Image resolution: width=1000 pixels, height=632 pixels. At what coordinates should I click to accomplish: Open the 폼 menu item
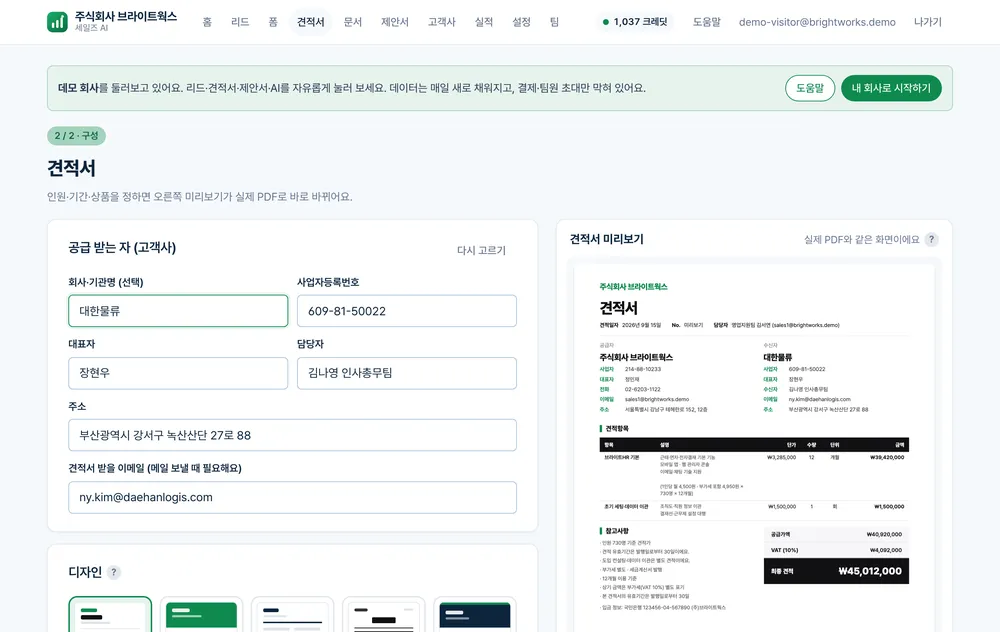pyautogui.click(x=273, y=22)
